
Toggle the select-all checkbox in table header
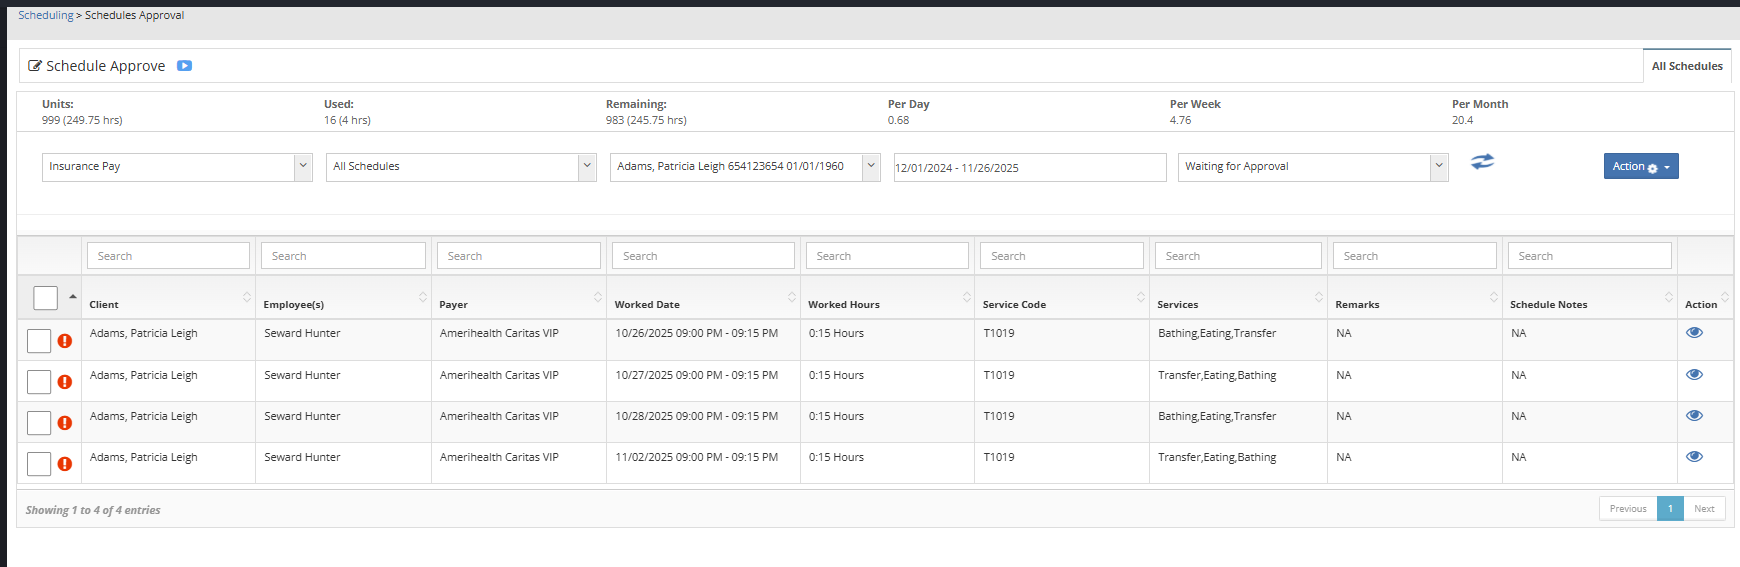(45, 298)
